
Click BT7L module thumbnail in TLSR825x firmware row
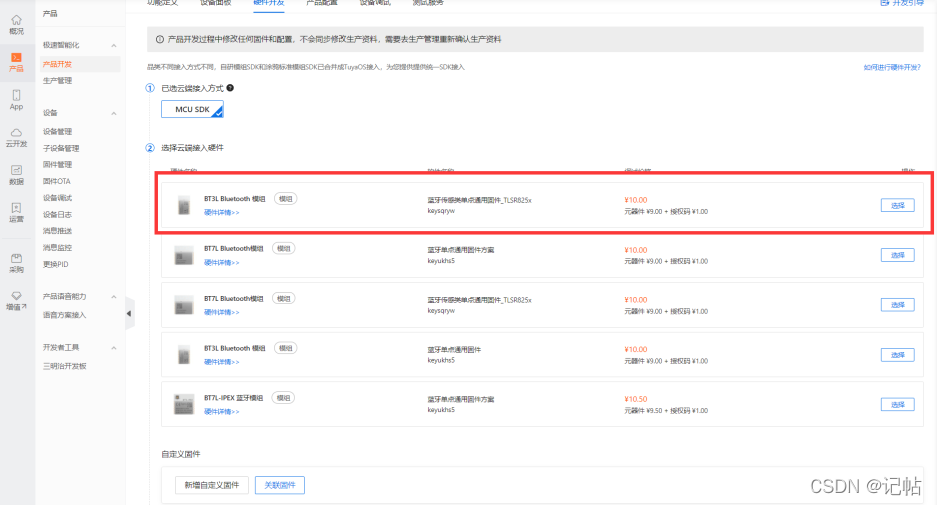(183, 305)
